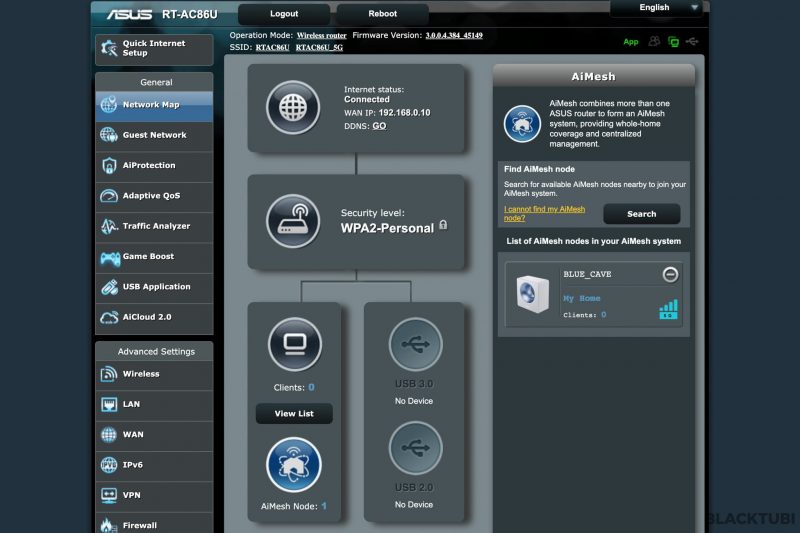Click the AiCloud 2.0 cloud icon
Screen dimensions: 800x533
point(109,317)
